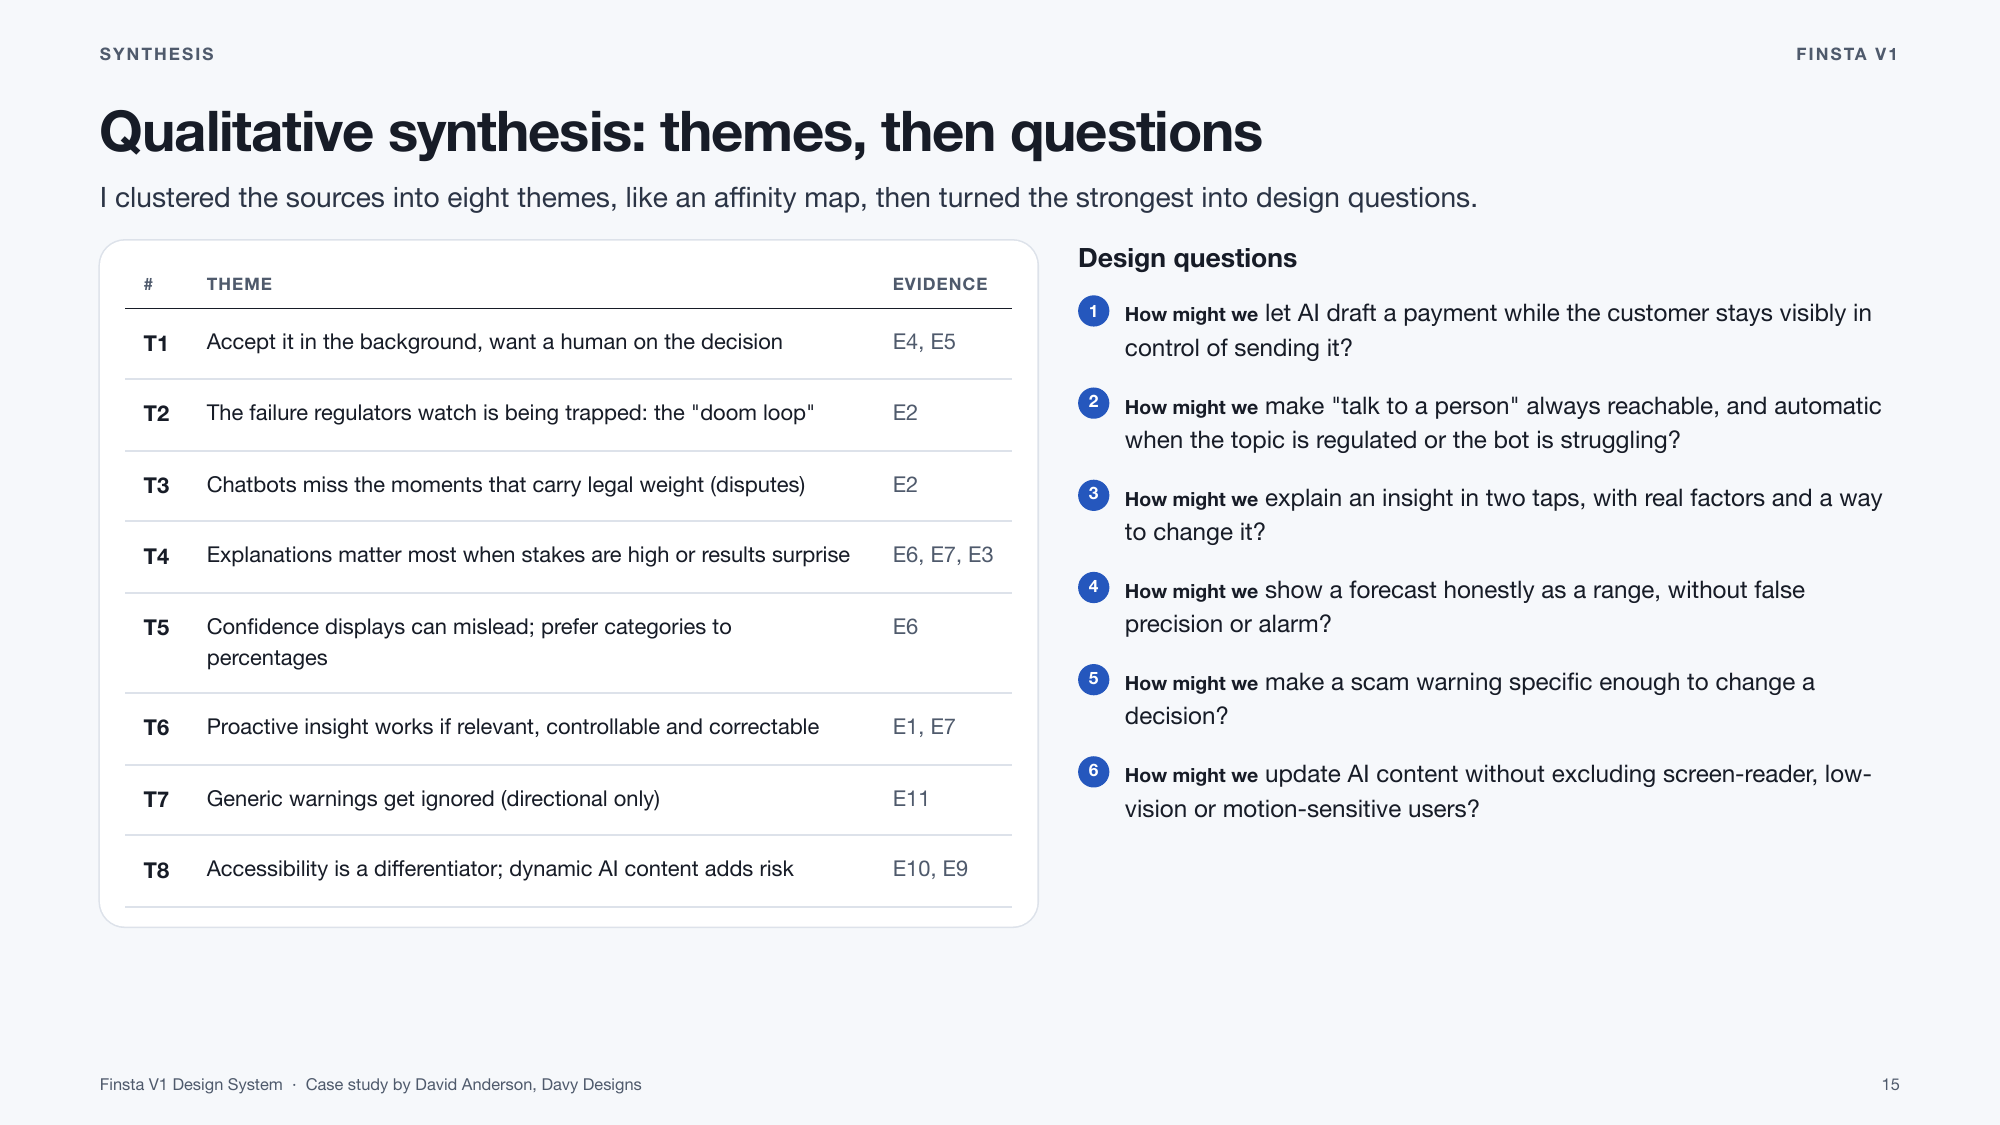Click the FINSTA V1 header label
This screenshot has height=1125, width=2000.
(1847, 54)
